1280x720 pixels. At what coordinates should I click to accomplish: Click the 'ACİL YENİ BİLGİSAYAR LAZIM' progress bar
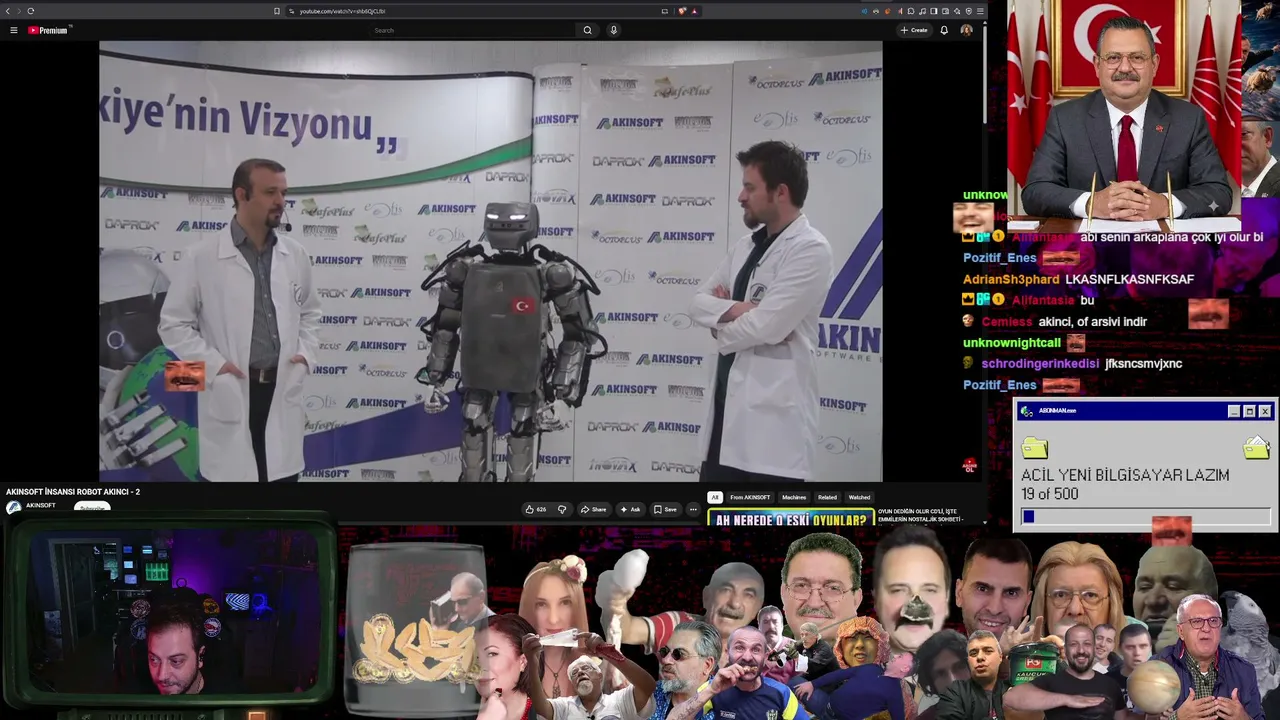point(1145,516)
